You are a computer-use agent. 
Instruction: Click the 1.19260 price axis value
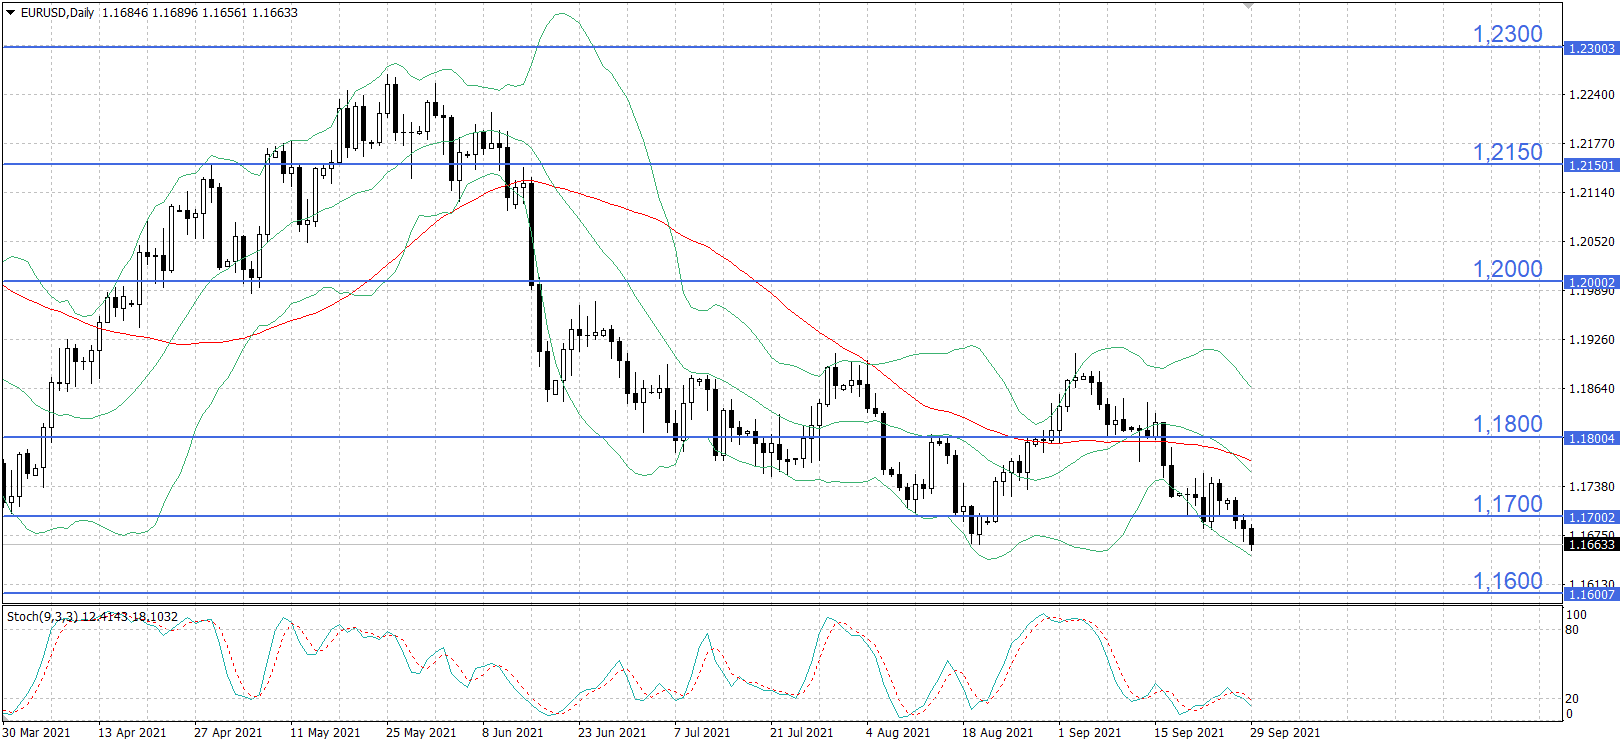coord(1592,340)
